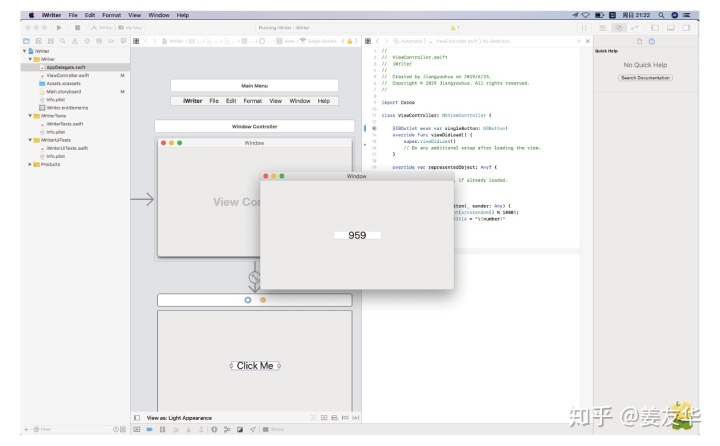Open the Report navigator speech bubble icon
Image resolution: width=720 pixels, height=446 pixels.
(123, 41)
